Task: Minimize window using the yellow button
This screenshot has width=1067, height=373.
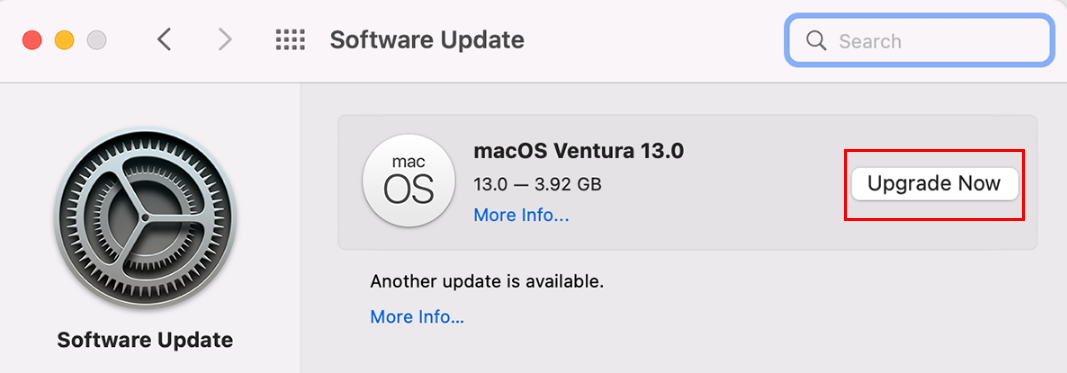Action: point(65,40)
